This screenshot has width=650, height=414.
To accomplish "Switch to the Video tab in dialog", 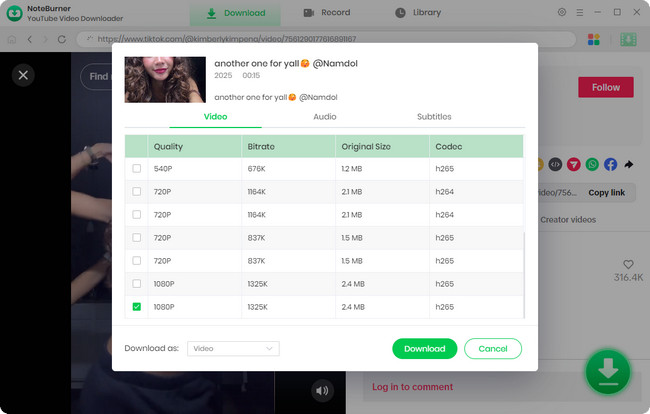I will click(x=215, y=116).
